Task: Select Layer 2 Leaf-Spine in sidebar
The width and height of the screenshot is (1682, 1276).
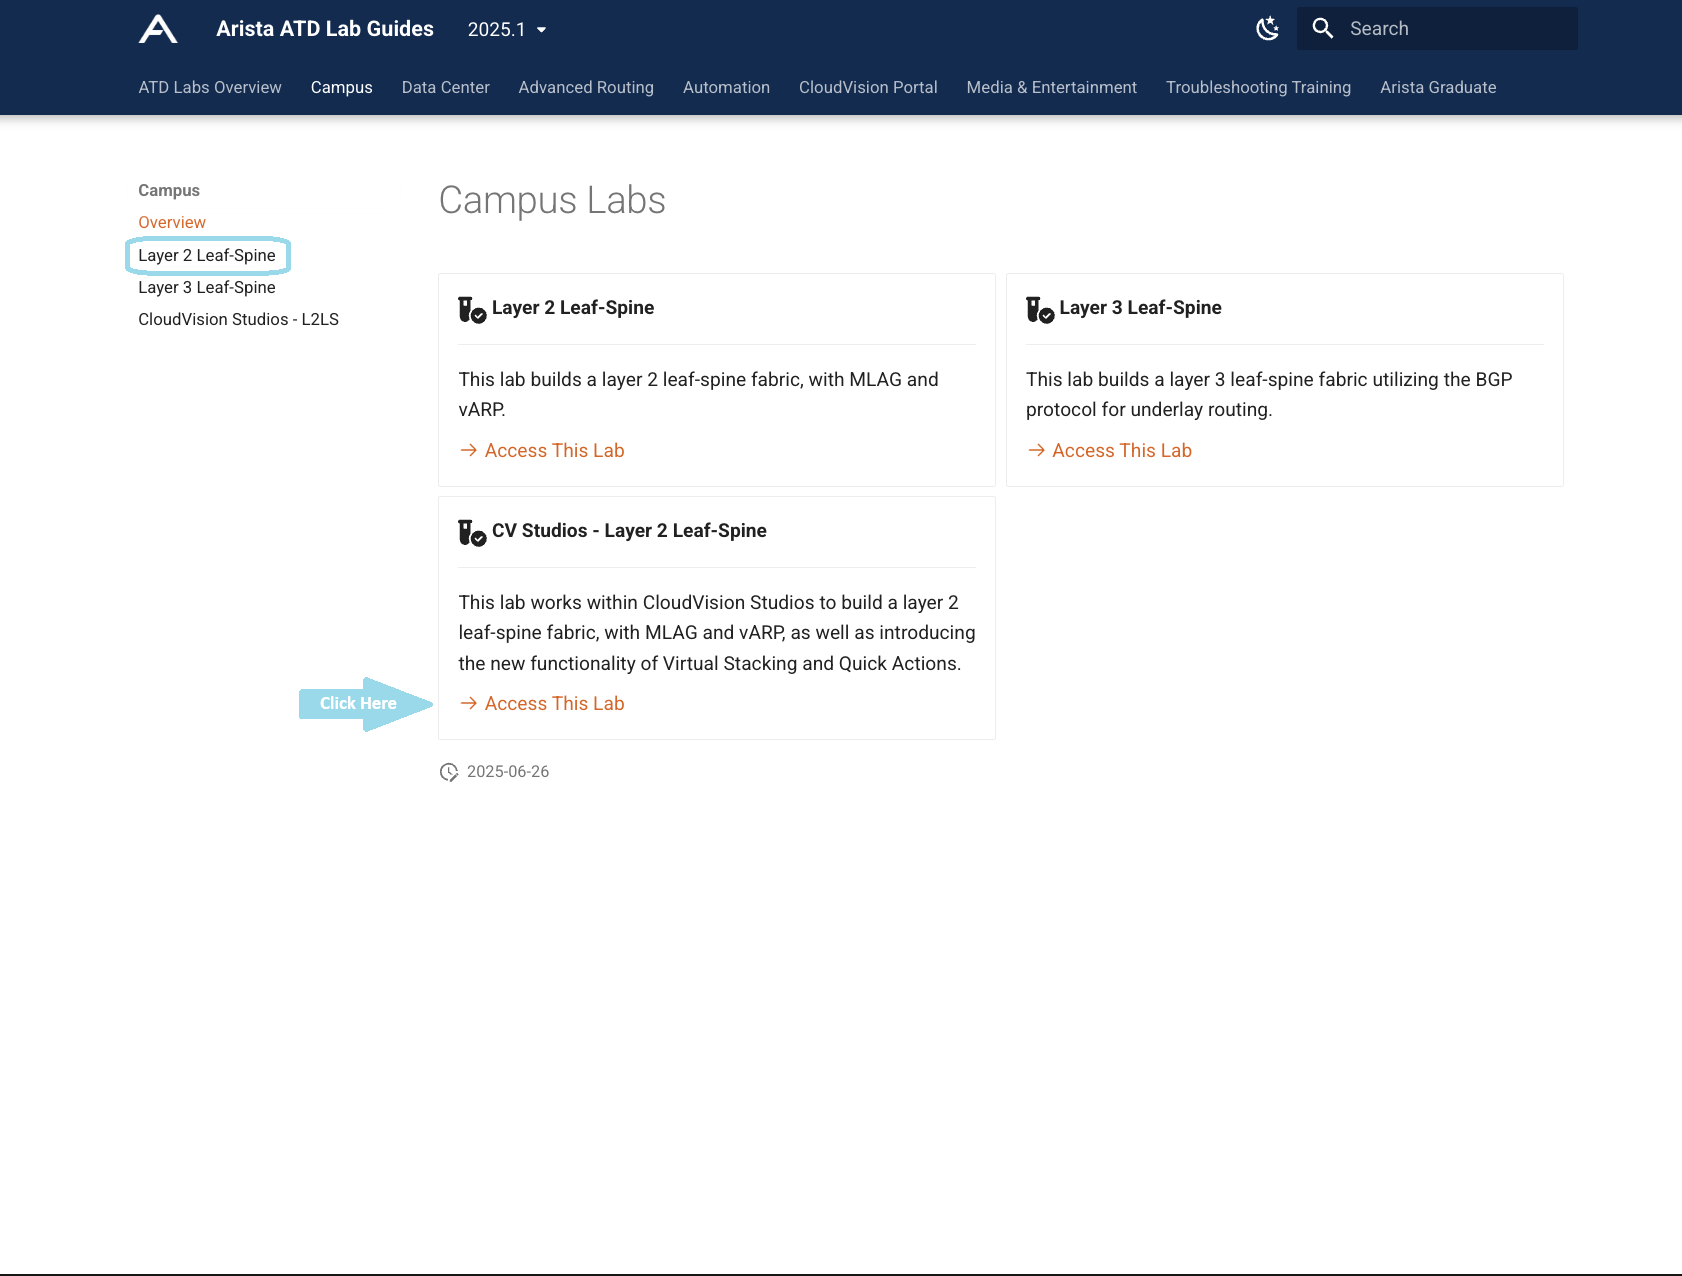Action: tap(207, 256)
